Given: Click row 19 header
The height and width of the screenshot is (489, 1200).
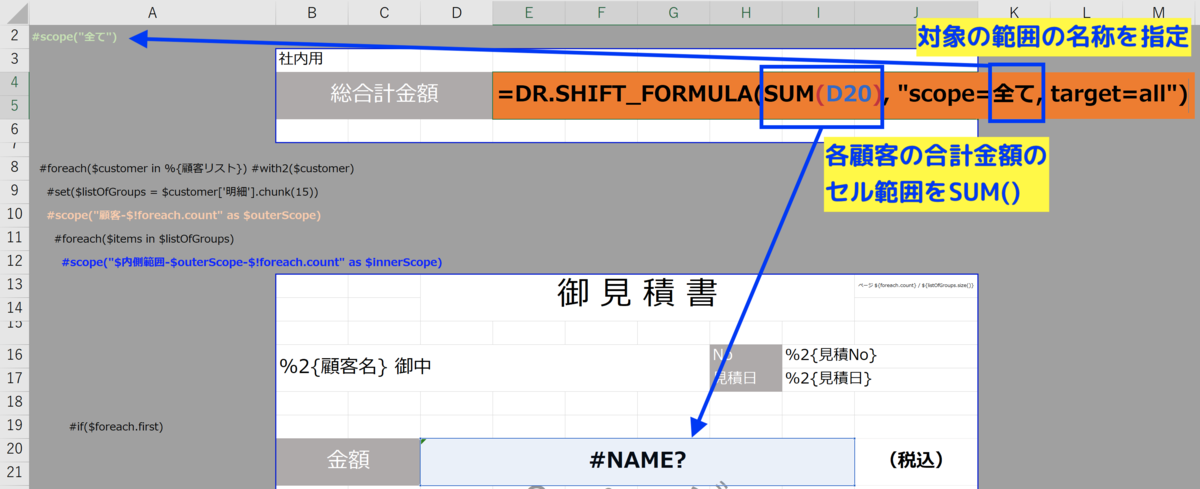Looking at the screenshot, I should (x=14, y=426).
